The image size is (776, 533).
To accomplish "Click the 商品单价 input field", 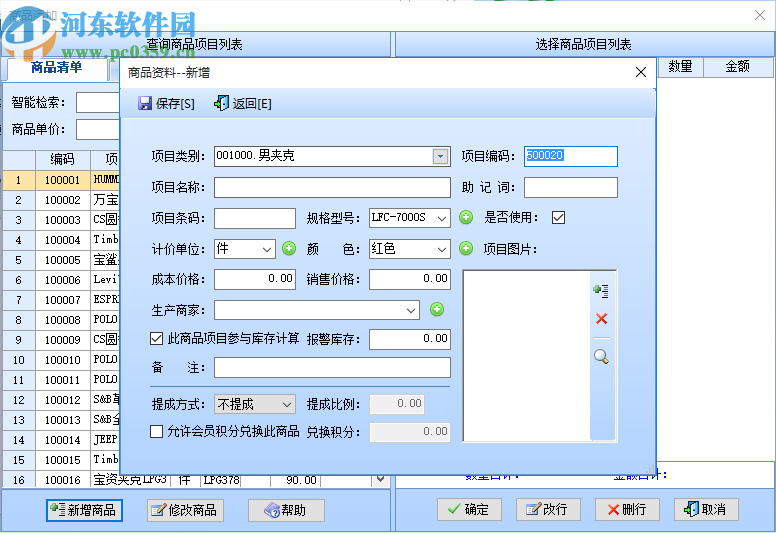I will pos(98,130).
